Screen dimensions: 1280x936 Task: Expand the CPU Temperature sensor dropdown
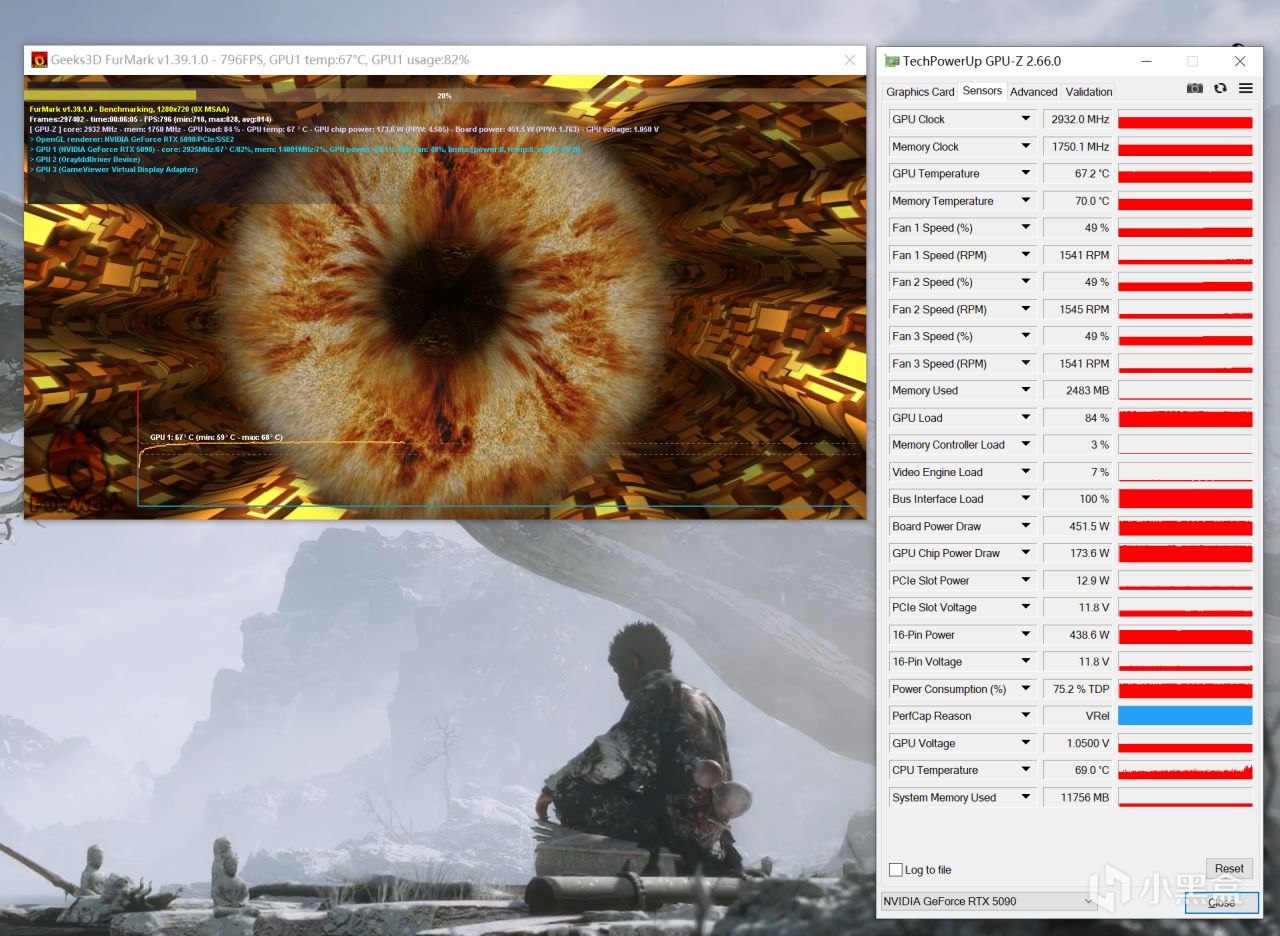[1025, 770]
